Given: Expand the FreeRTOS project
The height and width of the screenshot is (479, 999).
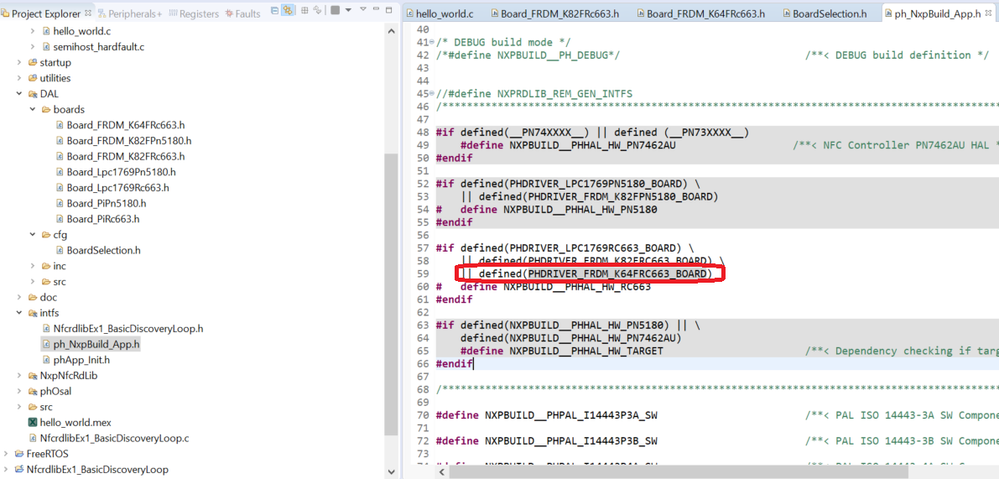Looking at the screenshot, I should click(x=6, y=454).
